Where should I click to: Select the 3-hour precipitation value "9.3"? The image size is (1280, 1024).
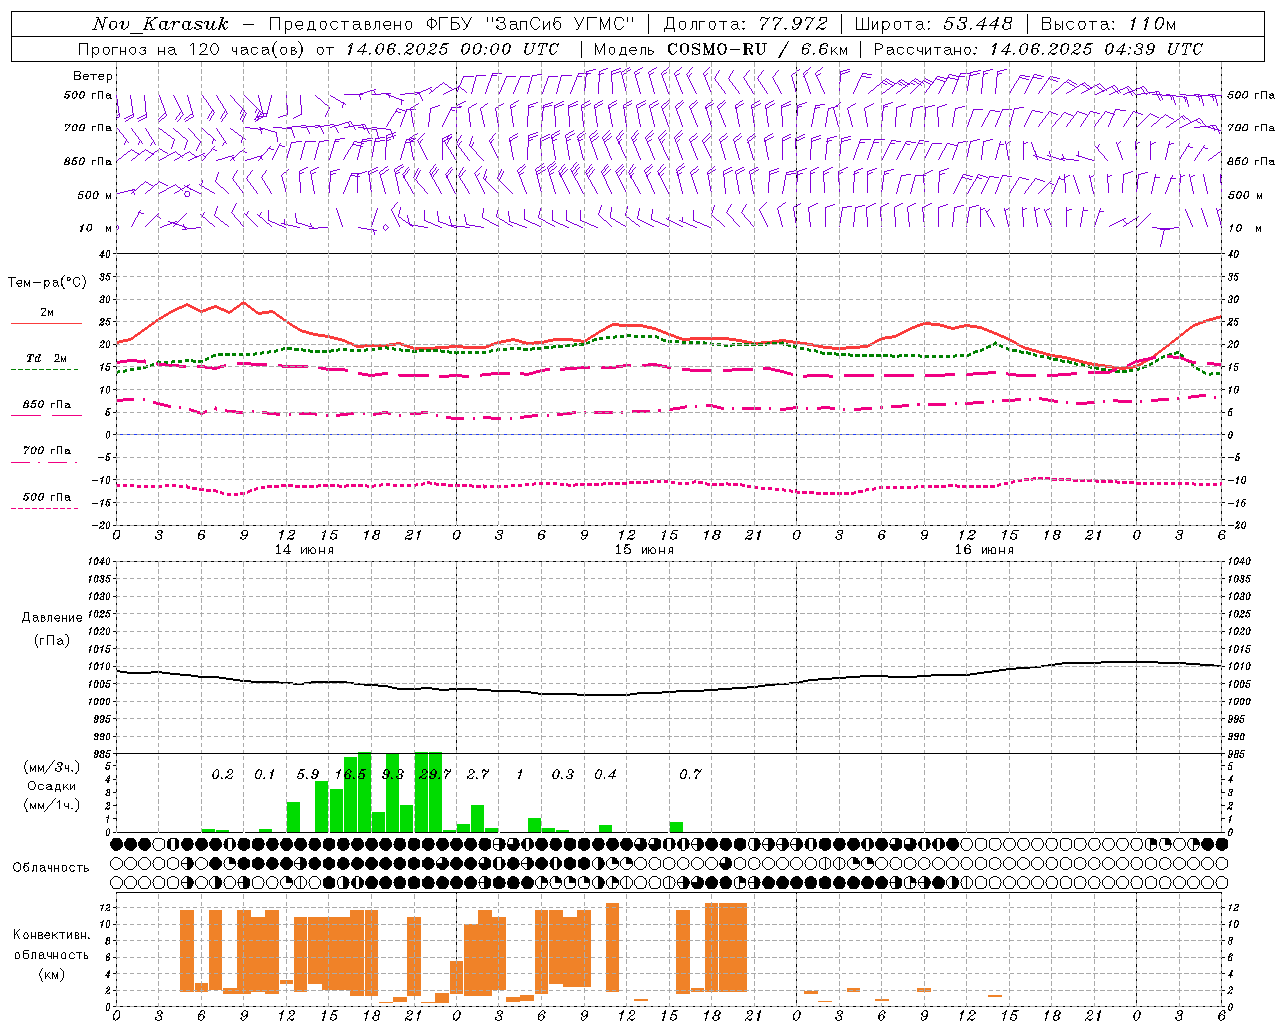point(393,774)
